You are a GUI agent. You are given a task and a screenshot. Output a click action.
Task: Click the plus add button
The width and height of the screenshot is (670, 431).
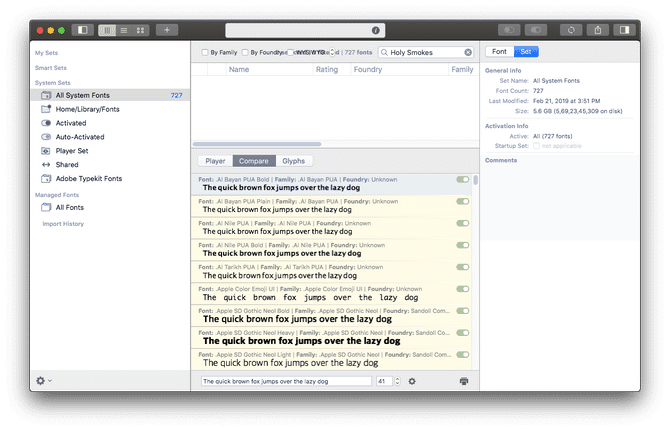pos(167,30)
